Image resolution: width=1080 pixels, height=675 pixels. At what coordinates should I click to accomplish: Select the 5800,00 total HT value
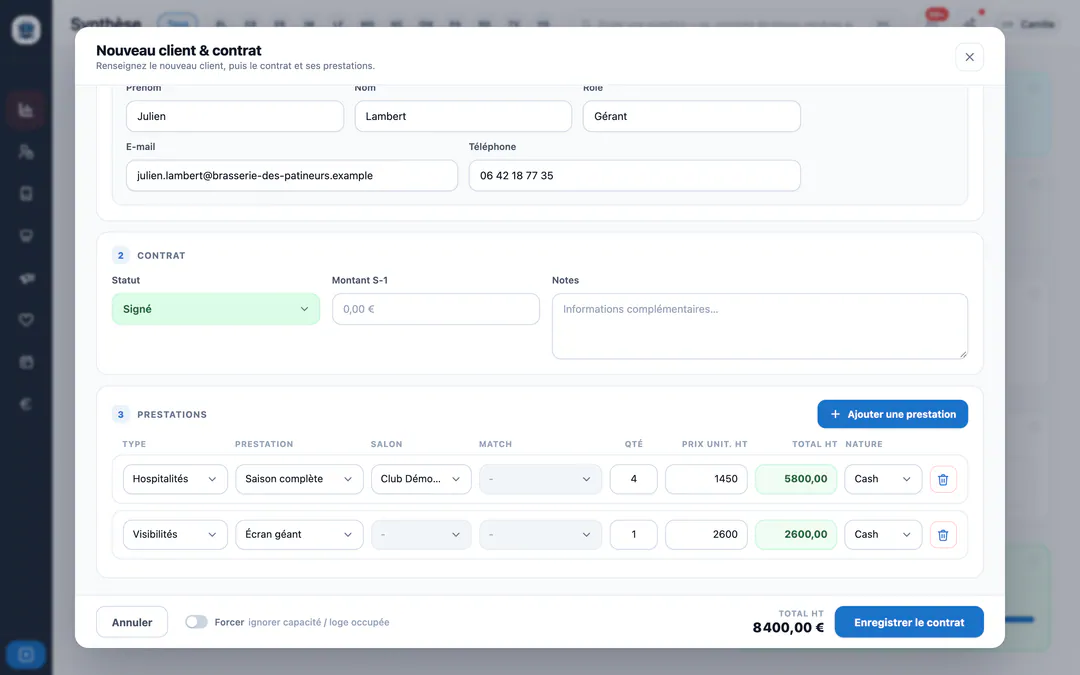[796, 479]
